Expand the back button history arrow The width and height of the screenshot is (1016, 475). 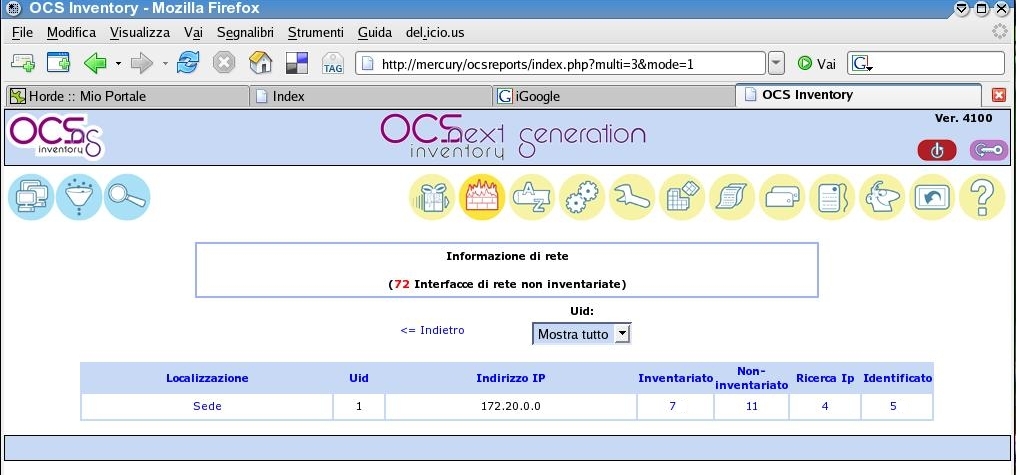(x=118, y=63)
